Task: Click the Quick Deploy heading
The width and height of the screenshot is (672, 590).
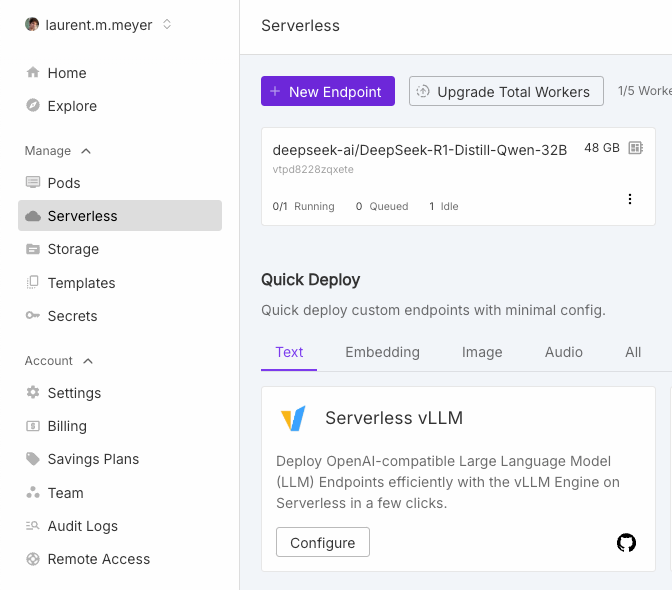Action: (x=310, y=280)
